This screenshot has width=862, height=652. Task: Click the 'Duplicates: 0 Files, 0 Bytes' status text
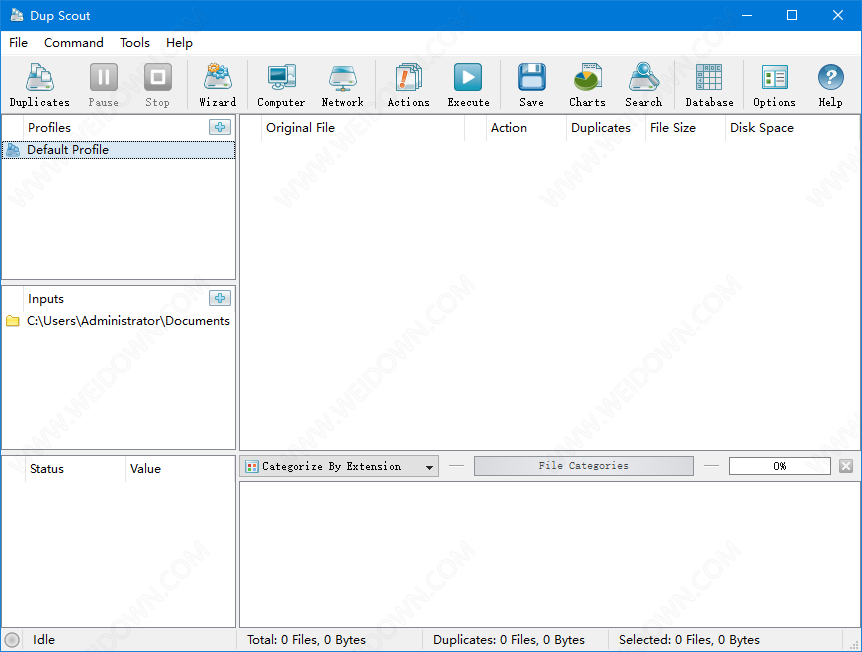[x=509, y=640]
